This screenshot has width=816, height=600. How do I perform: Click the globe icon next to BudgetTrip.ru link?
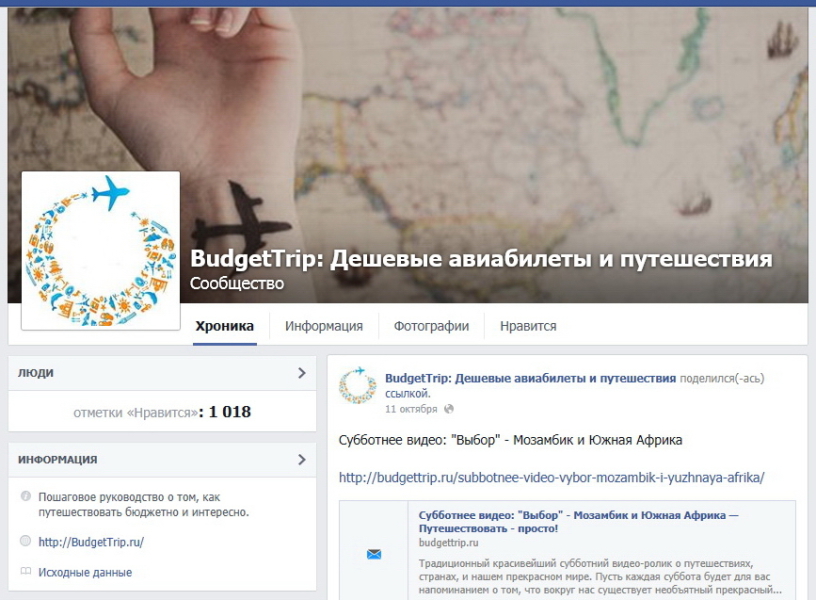point(26,541)
